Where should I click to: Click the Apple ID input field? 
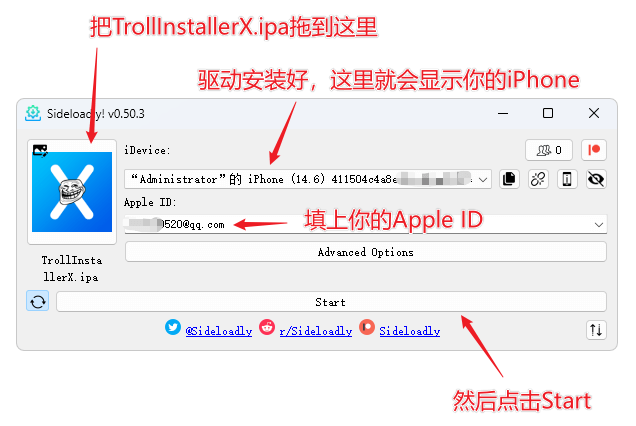coord(365,224)
